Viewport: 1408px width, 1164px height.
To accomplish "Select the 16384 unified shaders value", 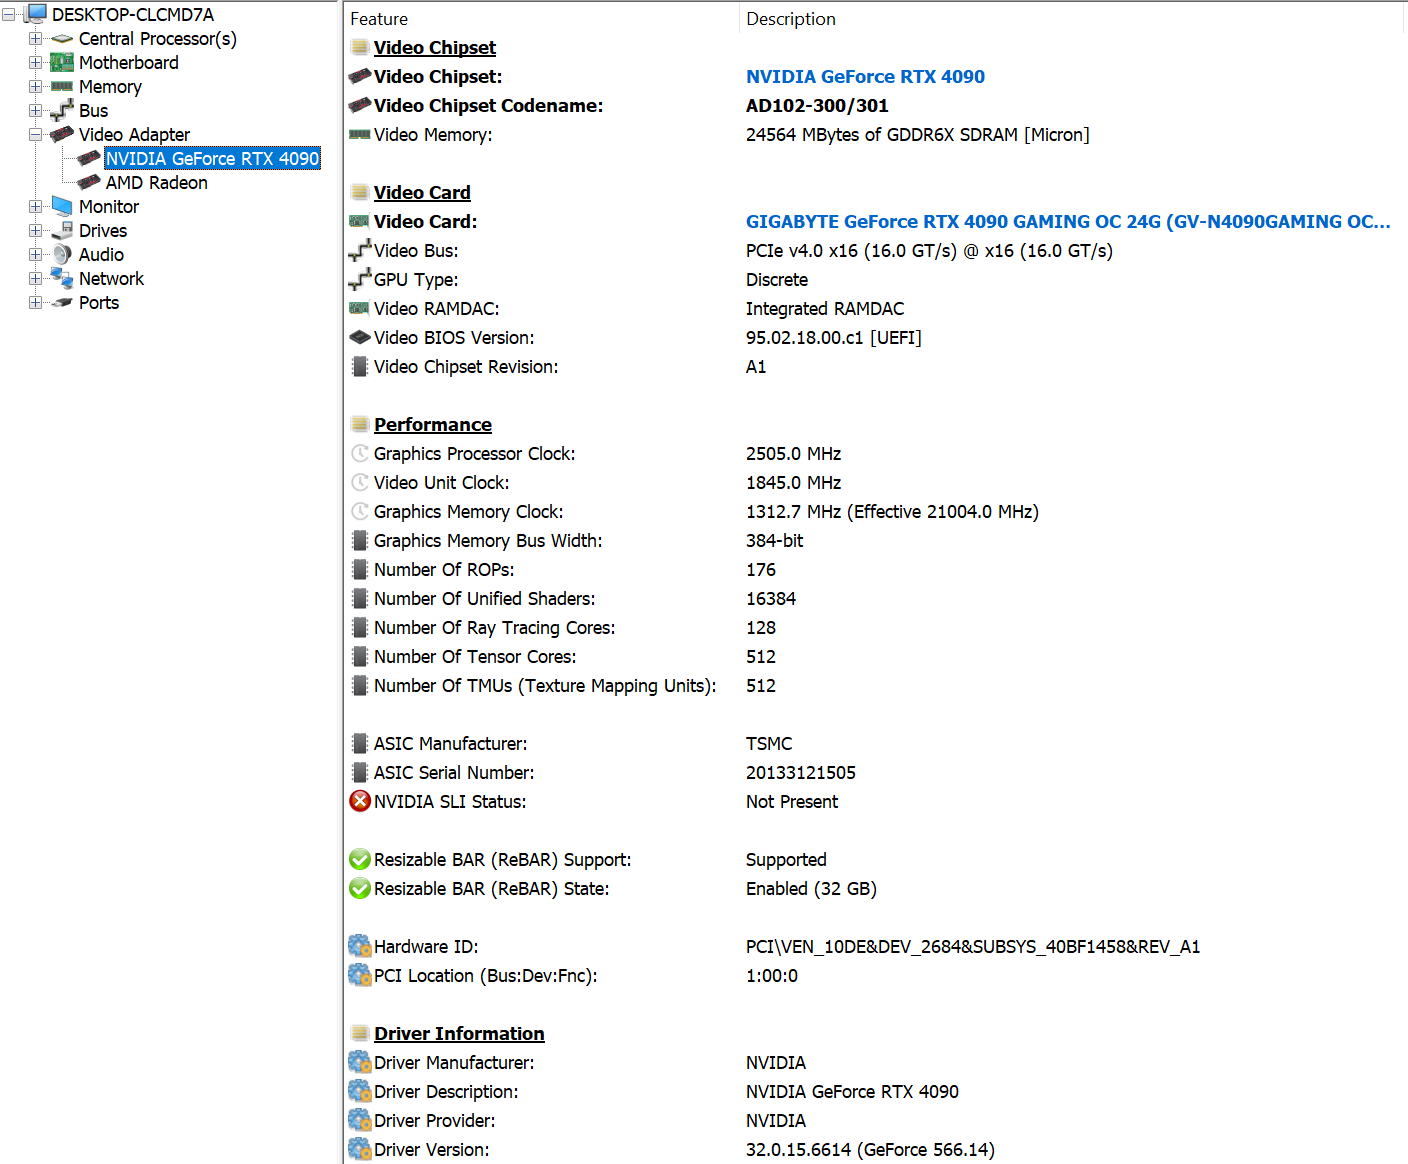I will pos(771,599).
